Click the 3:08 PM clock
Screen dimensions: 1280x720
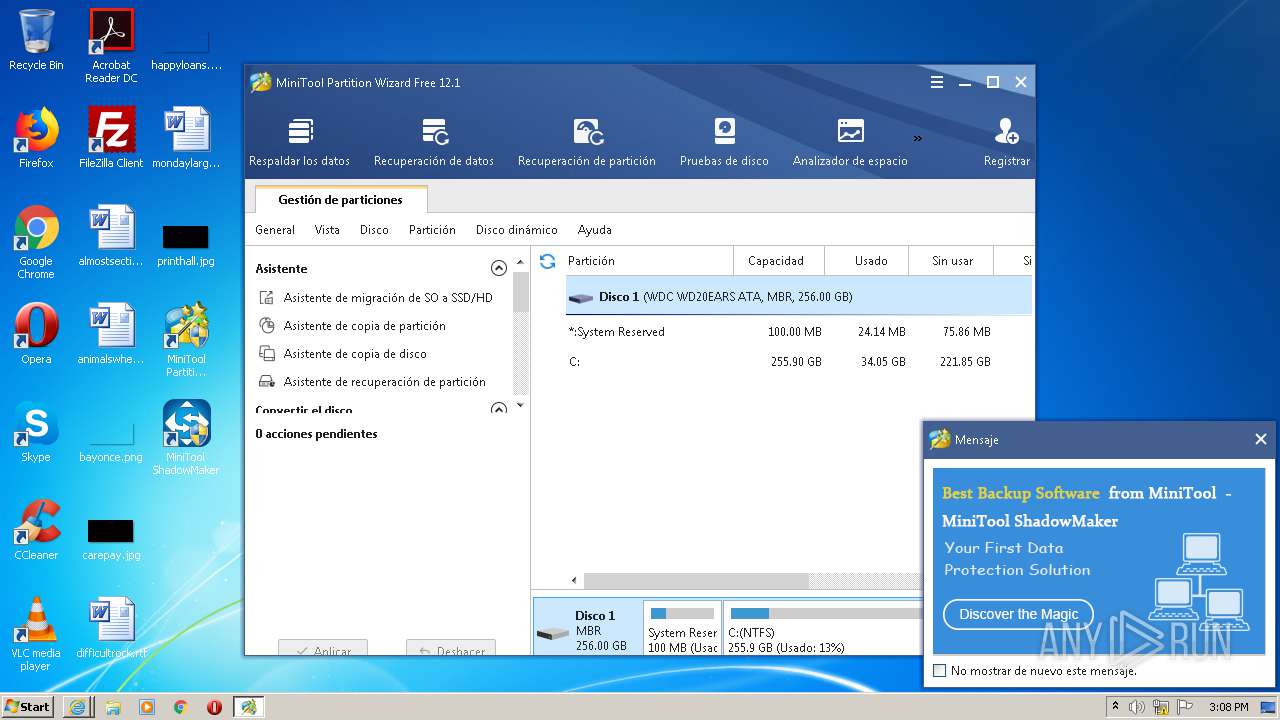[x=1228, y=707]
